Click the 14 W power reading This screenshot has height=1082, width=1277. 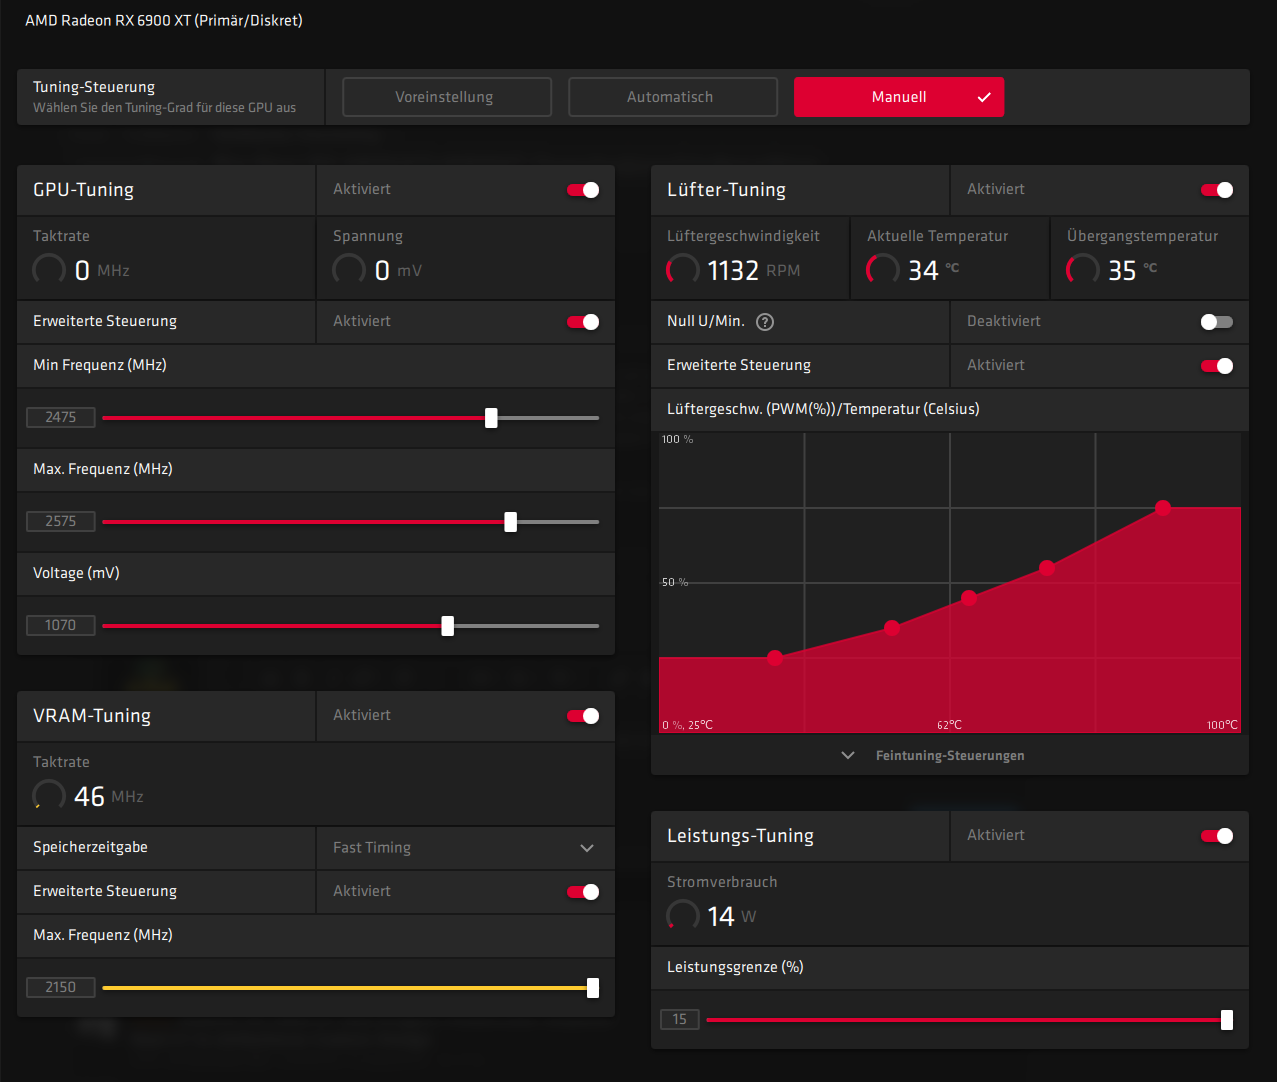(x=732, y=916)
